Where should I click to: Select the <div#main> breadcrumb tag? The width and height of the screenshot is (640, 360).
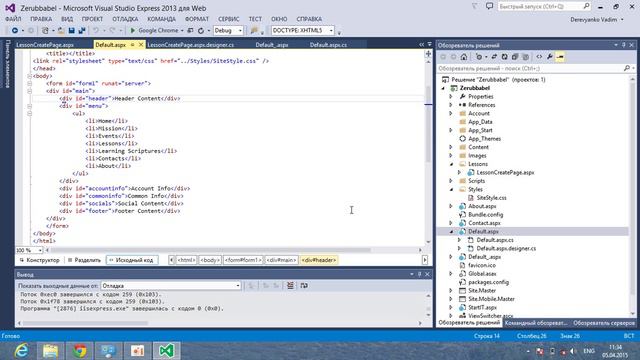281,260
